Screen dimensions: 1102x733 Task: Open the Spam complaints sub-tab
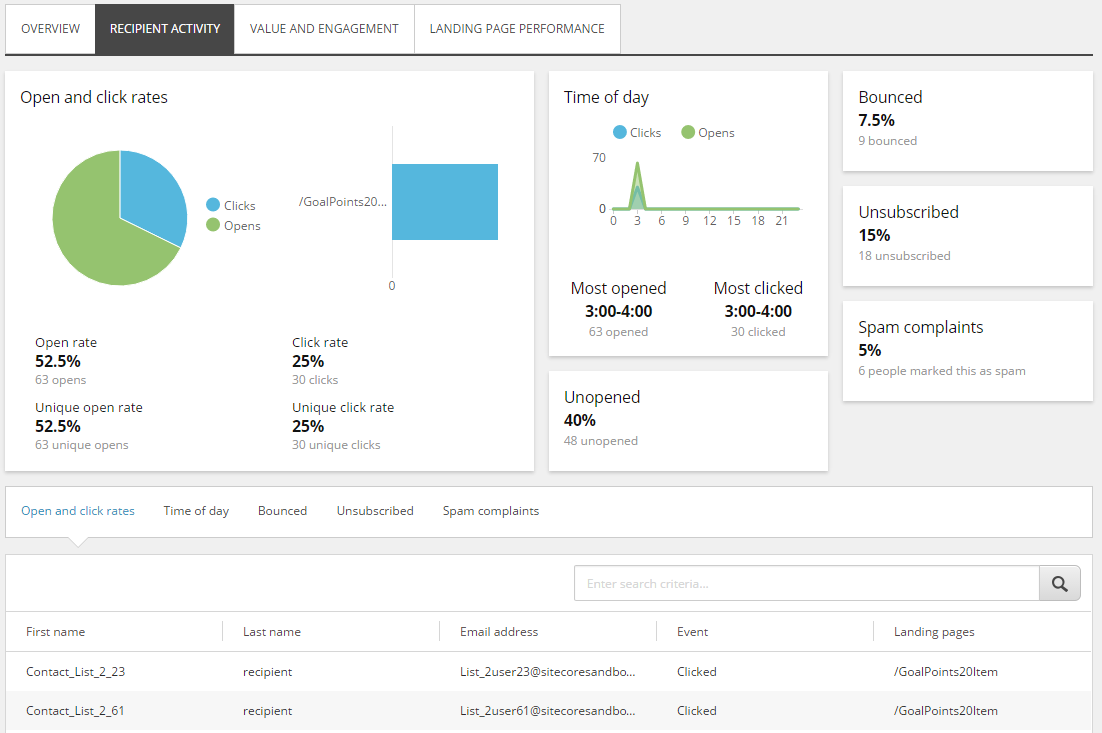491,511
